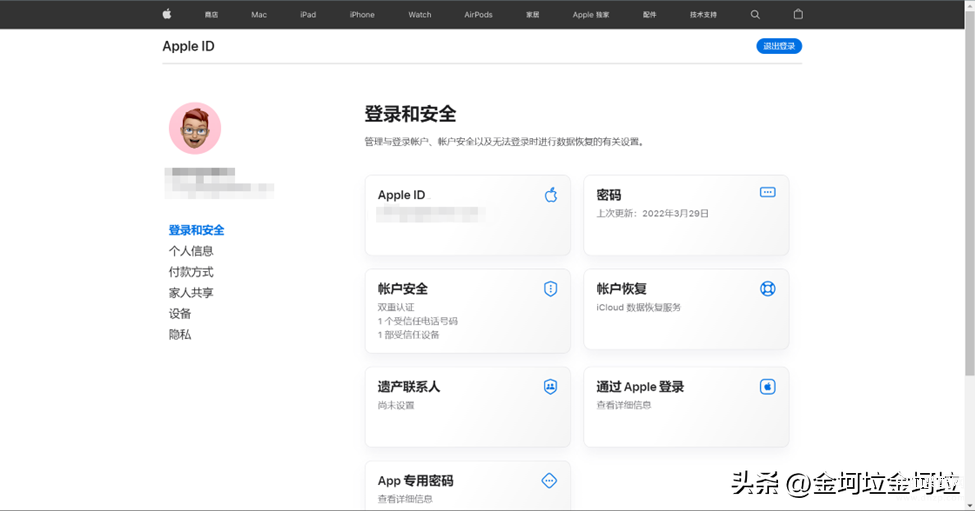Go to 付款方式 in the sidebar
Image resolution: width=975 pixels, height=511 pixels.
[x=191, y=272]
